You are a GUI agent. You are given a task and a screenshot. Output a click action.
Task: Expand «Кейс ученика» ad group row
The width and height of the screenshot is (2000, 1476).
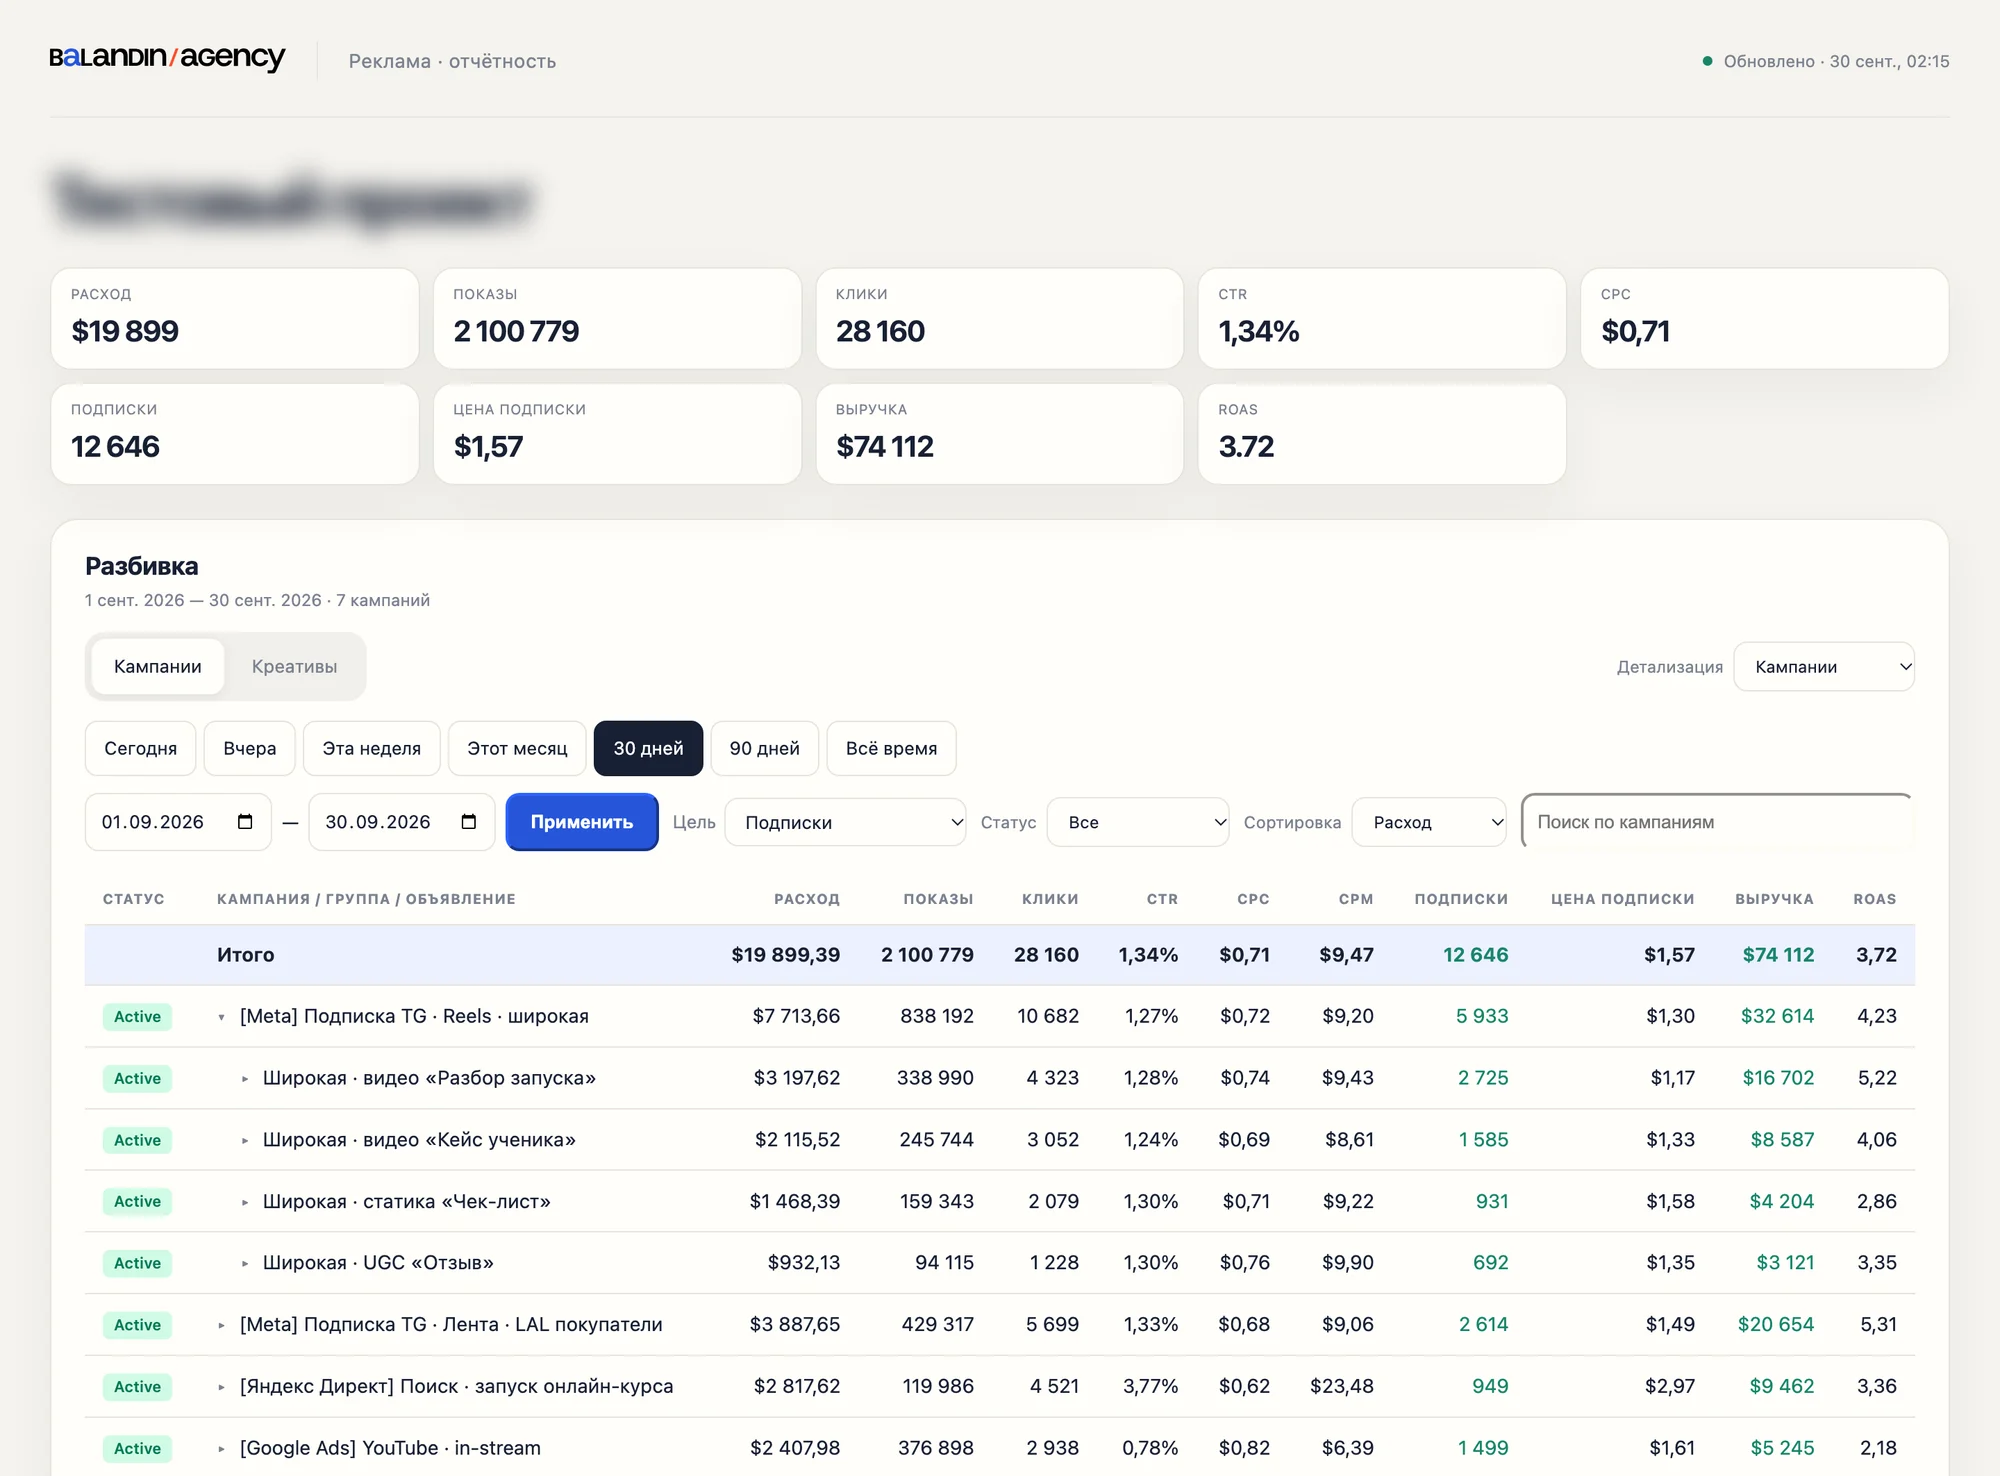click(x=245, y=1141)
